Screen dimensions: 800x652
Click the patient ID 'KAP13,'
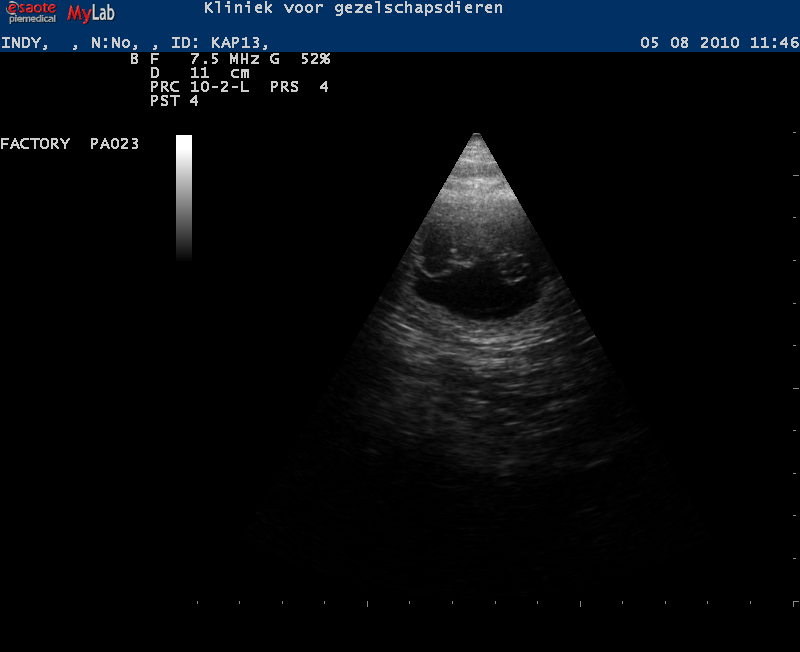[x=240, y=43]
